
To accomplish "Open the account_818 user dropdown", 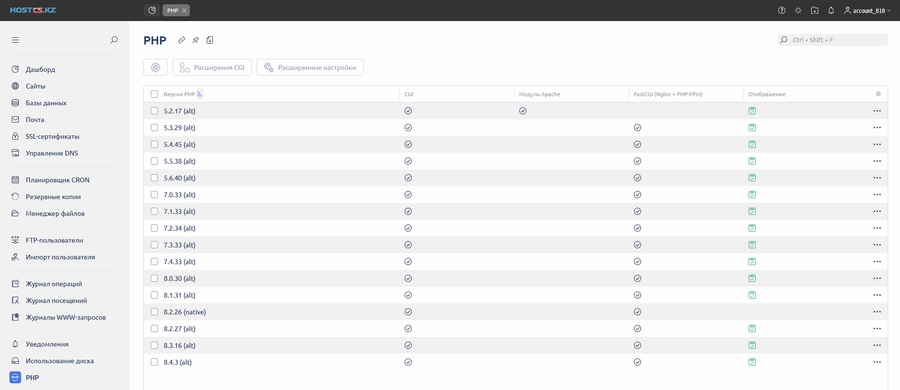I will coord(867,10).
